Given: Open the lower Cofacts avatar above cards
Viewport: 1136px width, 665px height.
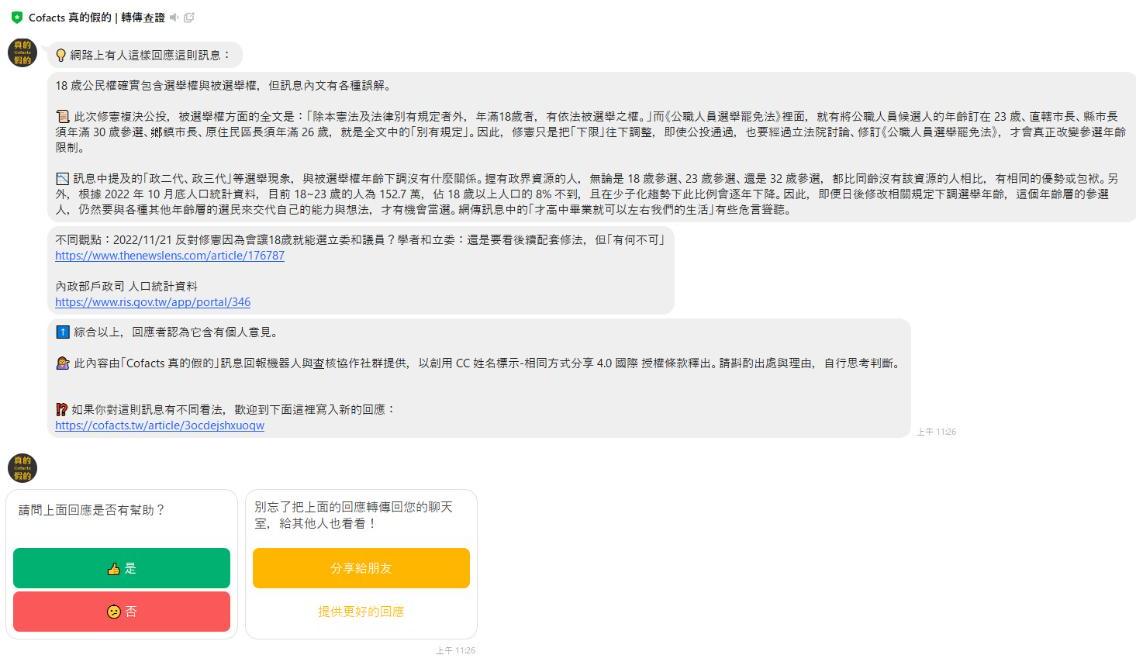Looking at the screenshot, I should [22, 467].
